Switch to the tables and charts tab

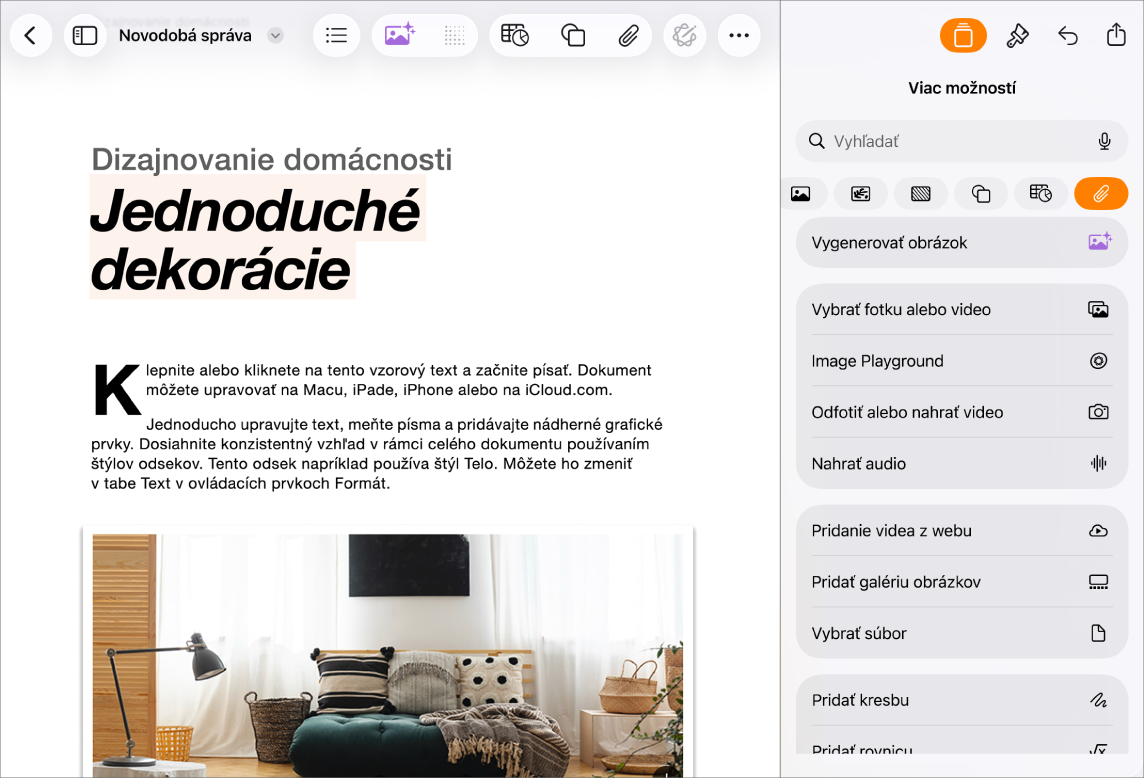point(1040,194)
